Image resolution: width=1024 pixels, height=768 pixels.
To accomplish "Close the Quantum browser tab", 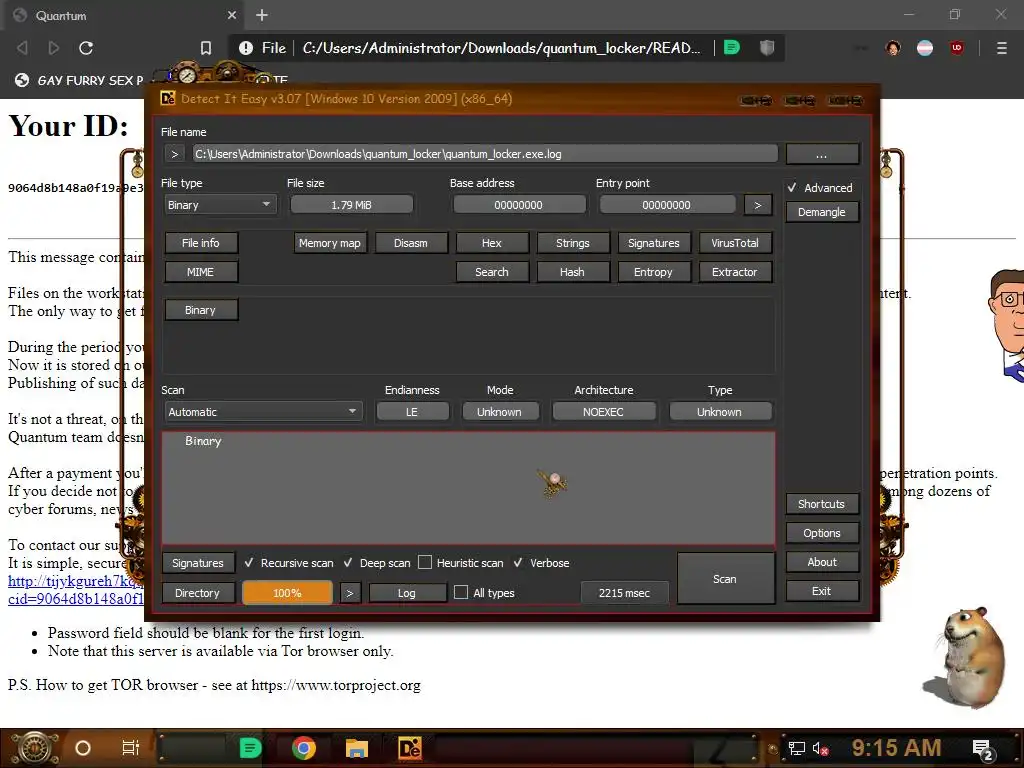I will click(232, 15).
